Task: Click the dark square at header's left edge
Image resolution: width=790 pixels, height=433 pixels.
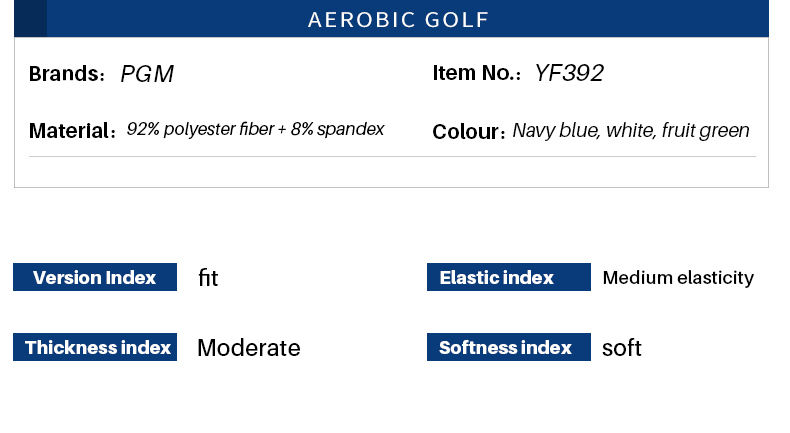Action: (31, 19)
